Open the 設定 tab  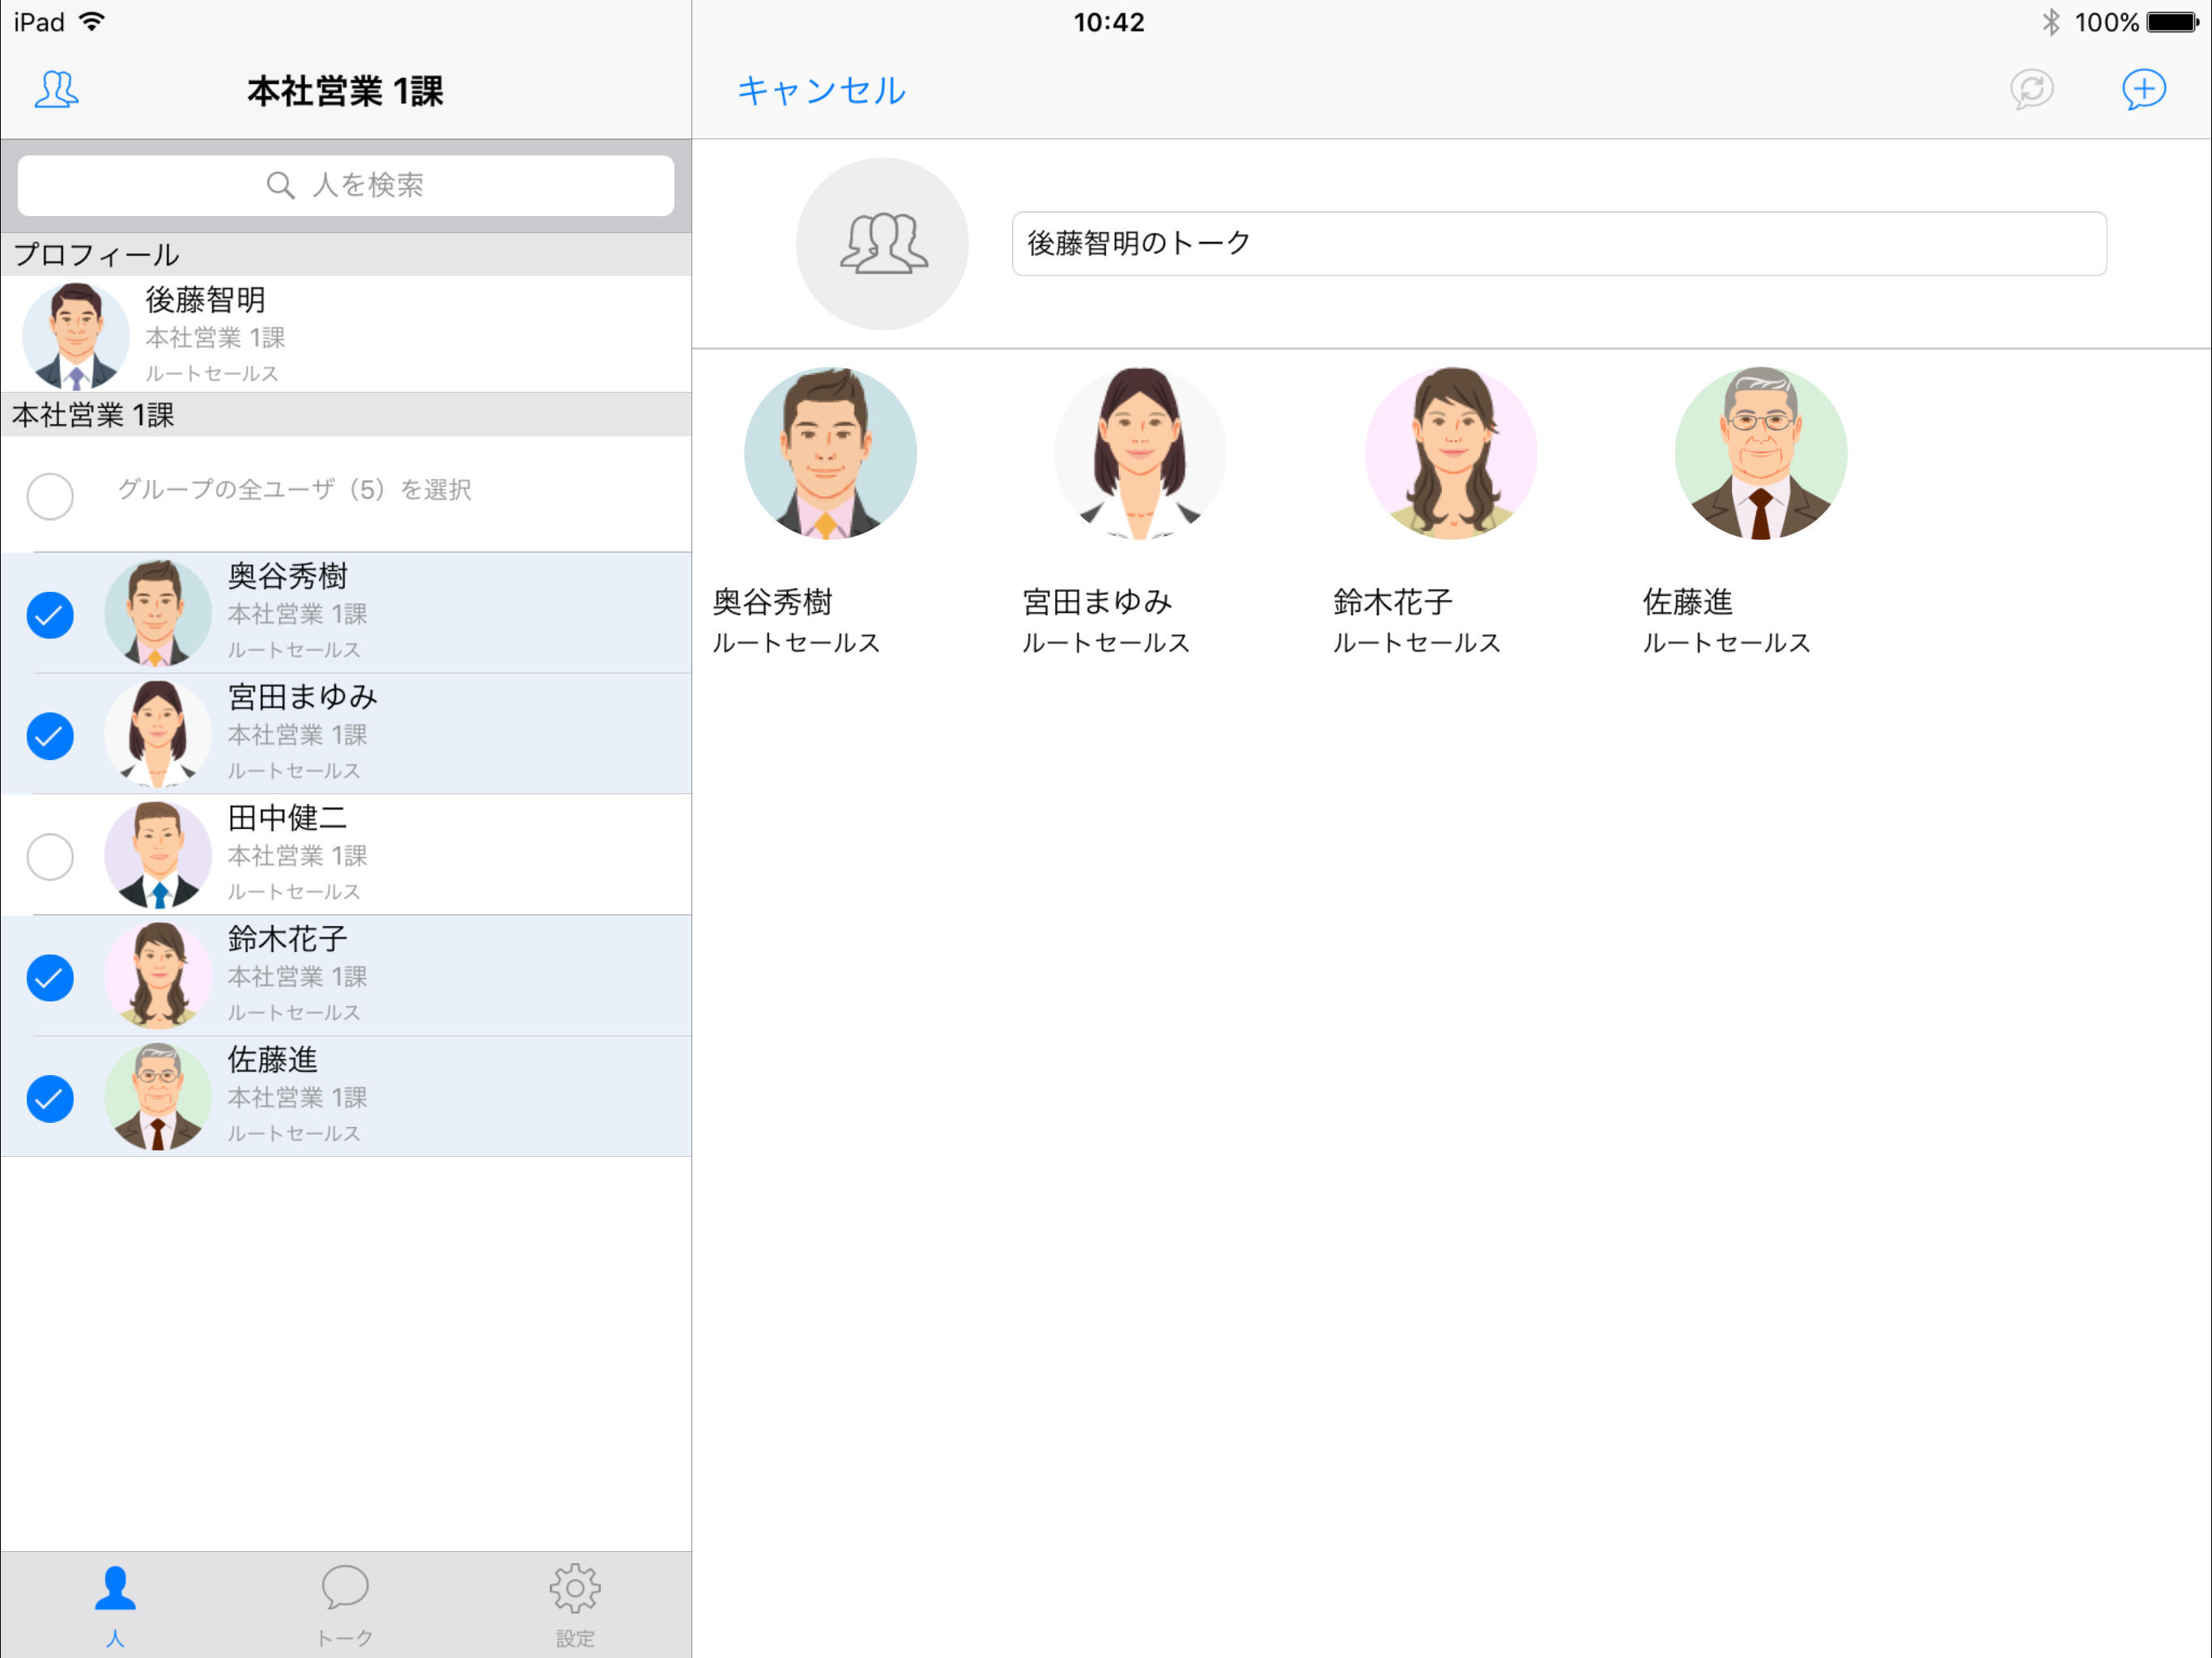[x=575, y=1605]
